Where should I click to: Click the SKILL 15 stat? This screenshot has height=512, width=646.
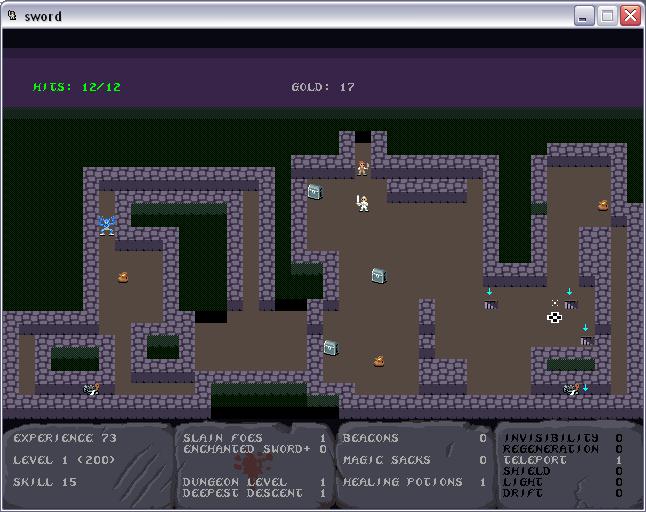(45, 482)
